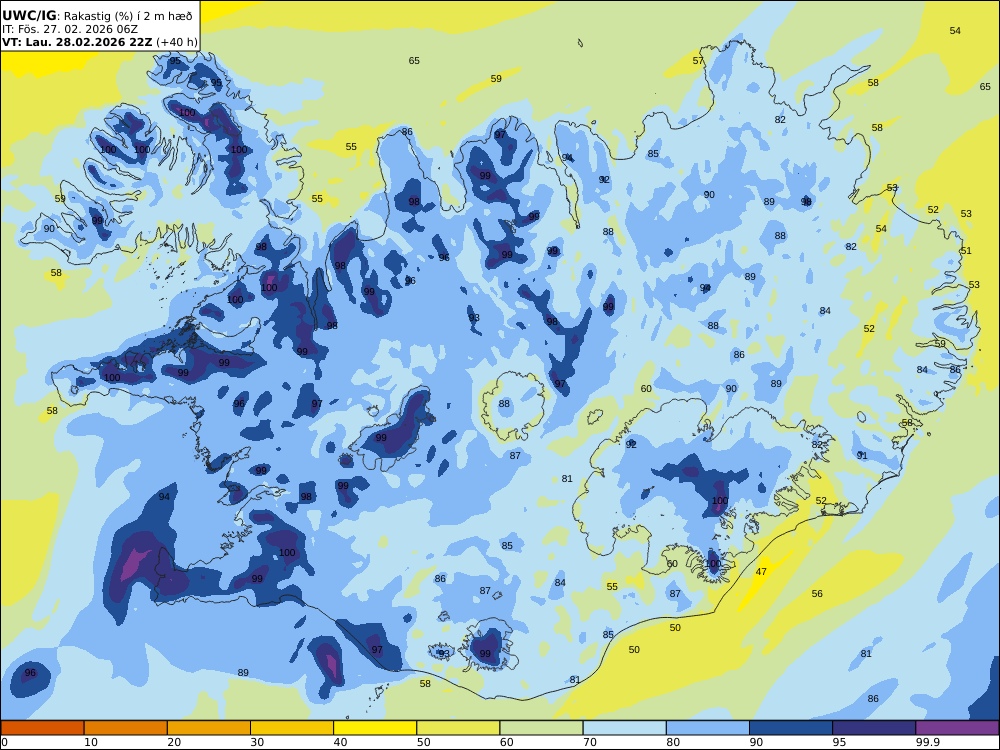Pick the amber 20–30 legend color band
This screenshot has height=750, width=1000.
point(209,728)
